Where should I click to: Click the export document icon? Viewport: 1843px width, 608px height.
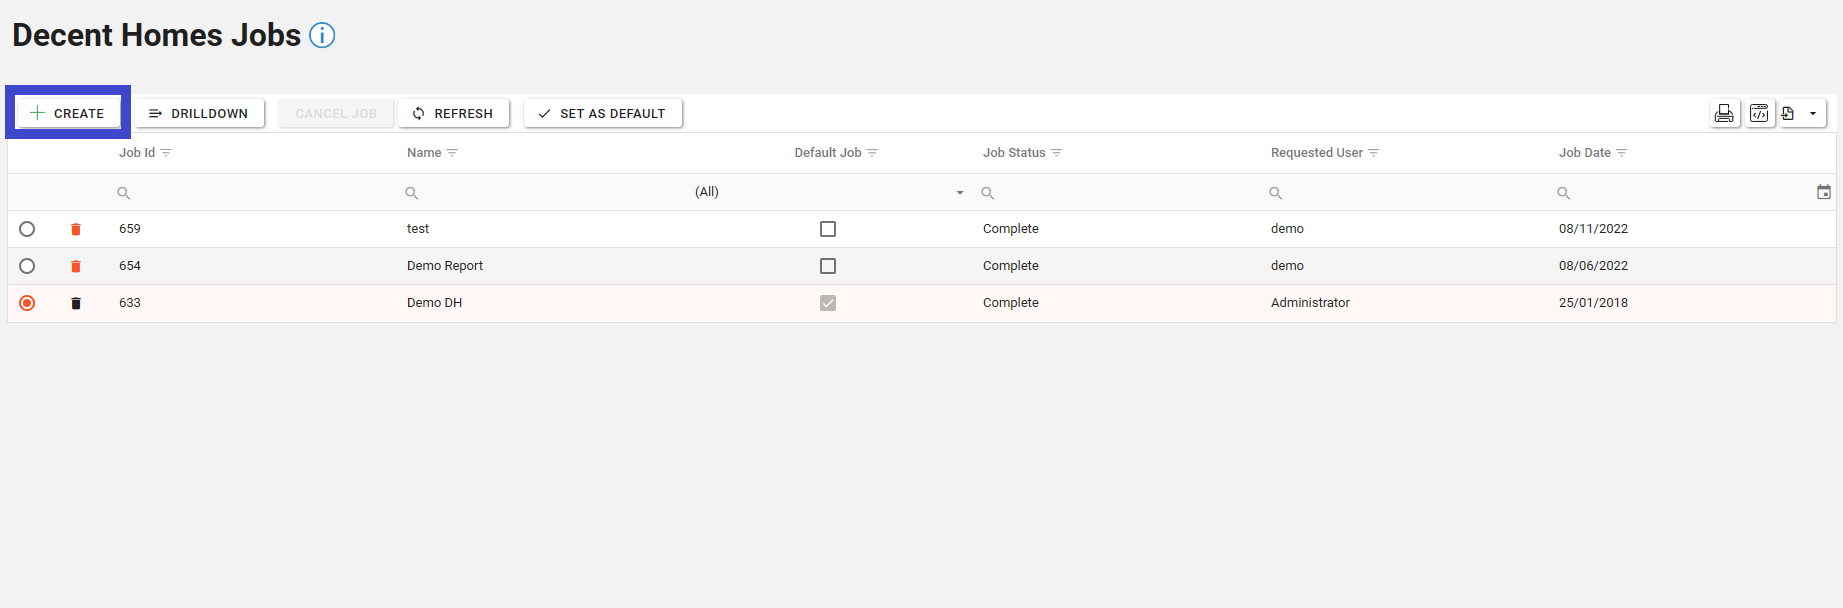[x=1789, y=113]
